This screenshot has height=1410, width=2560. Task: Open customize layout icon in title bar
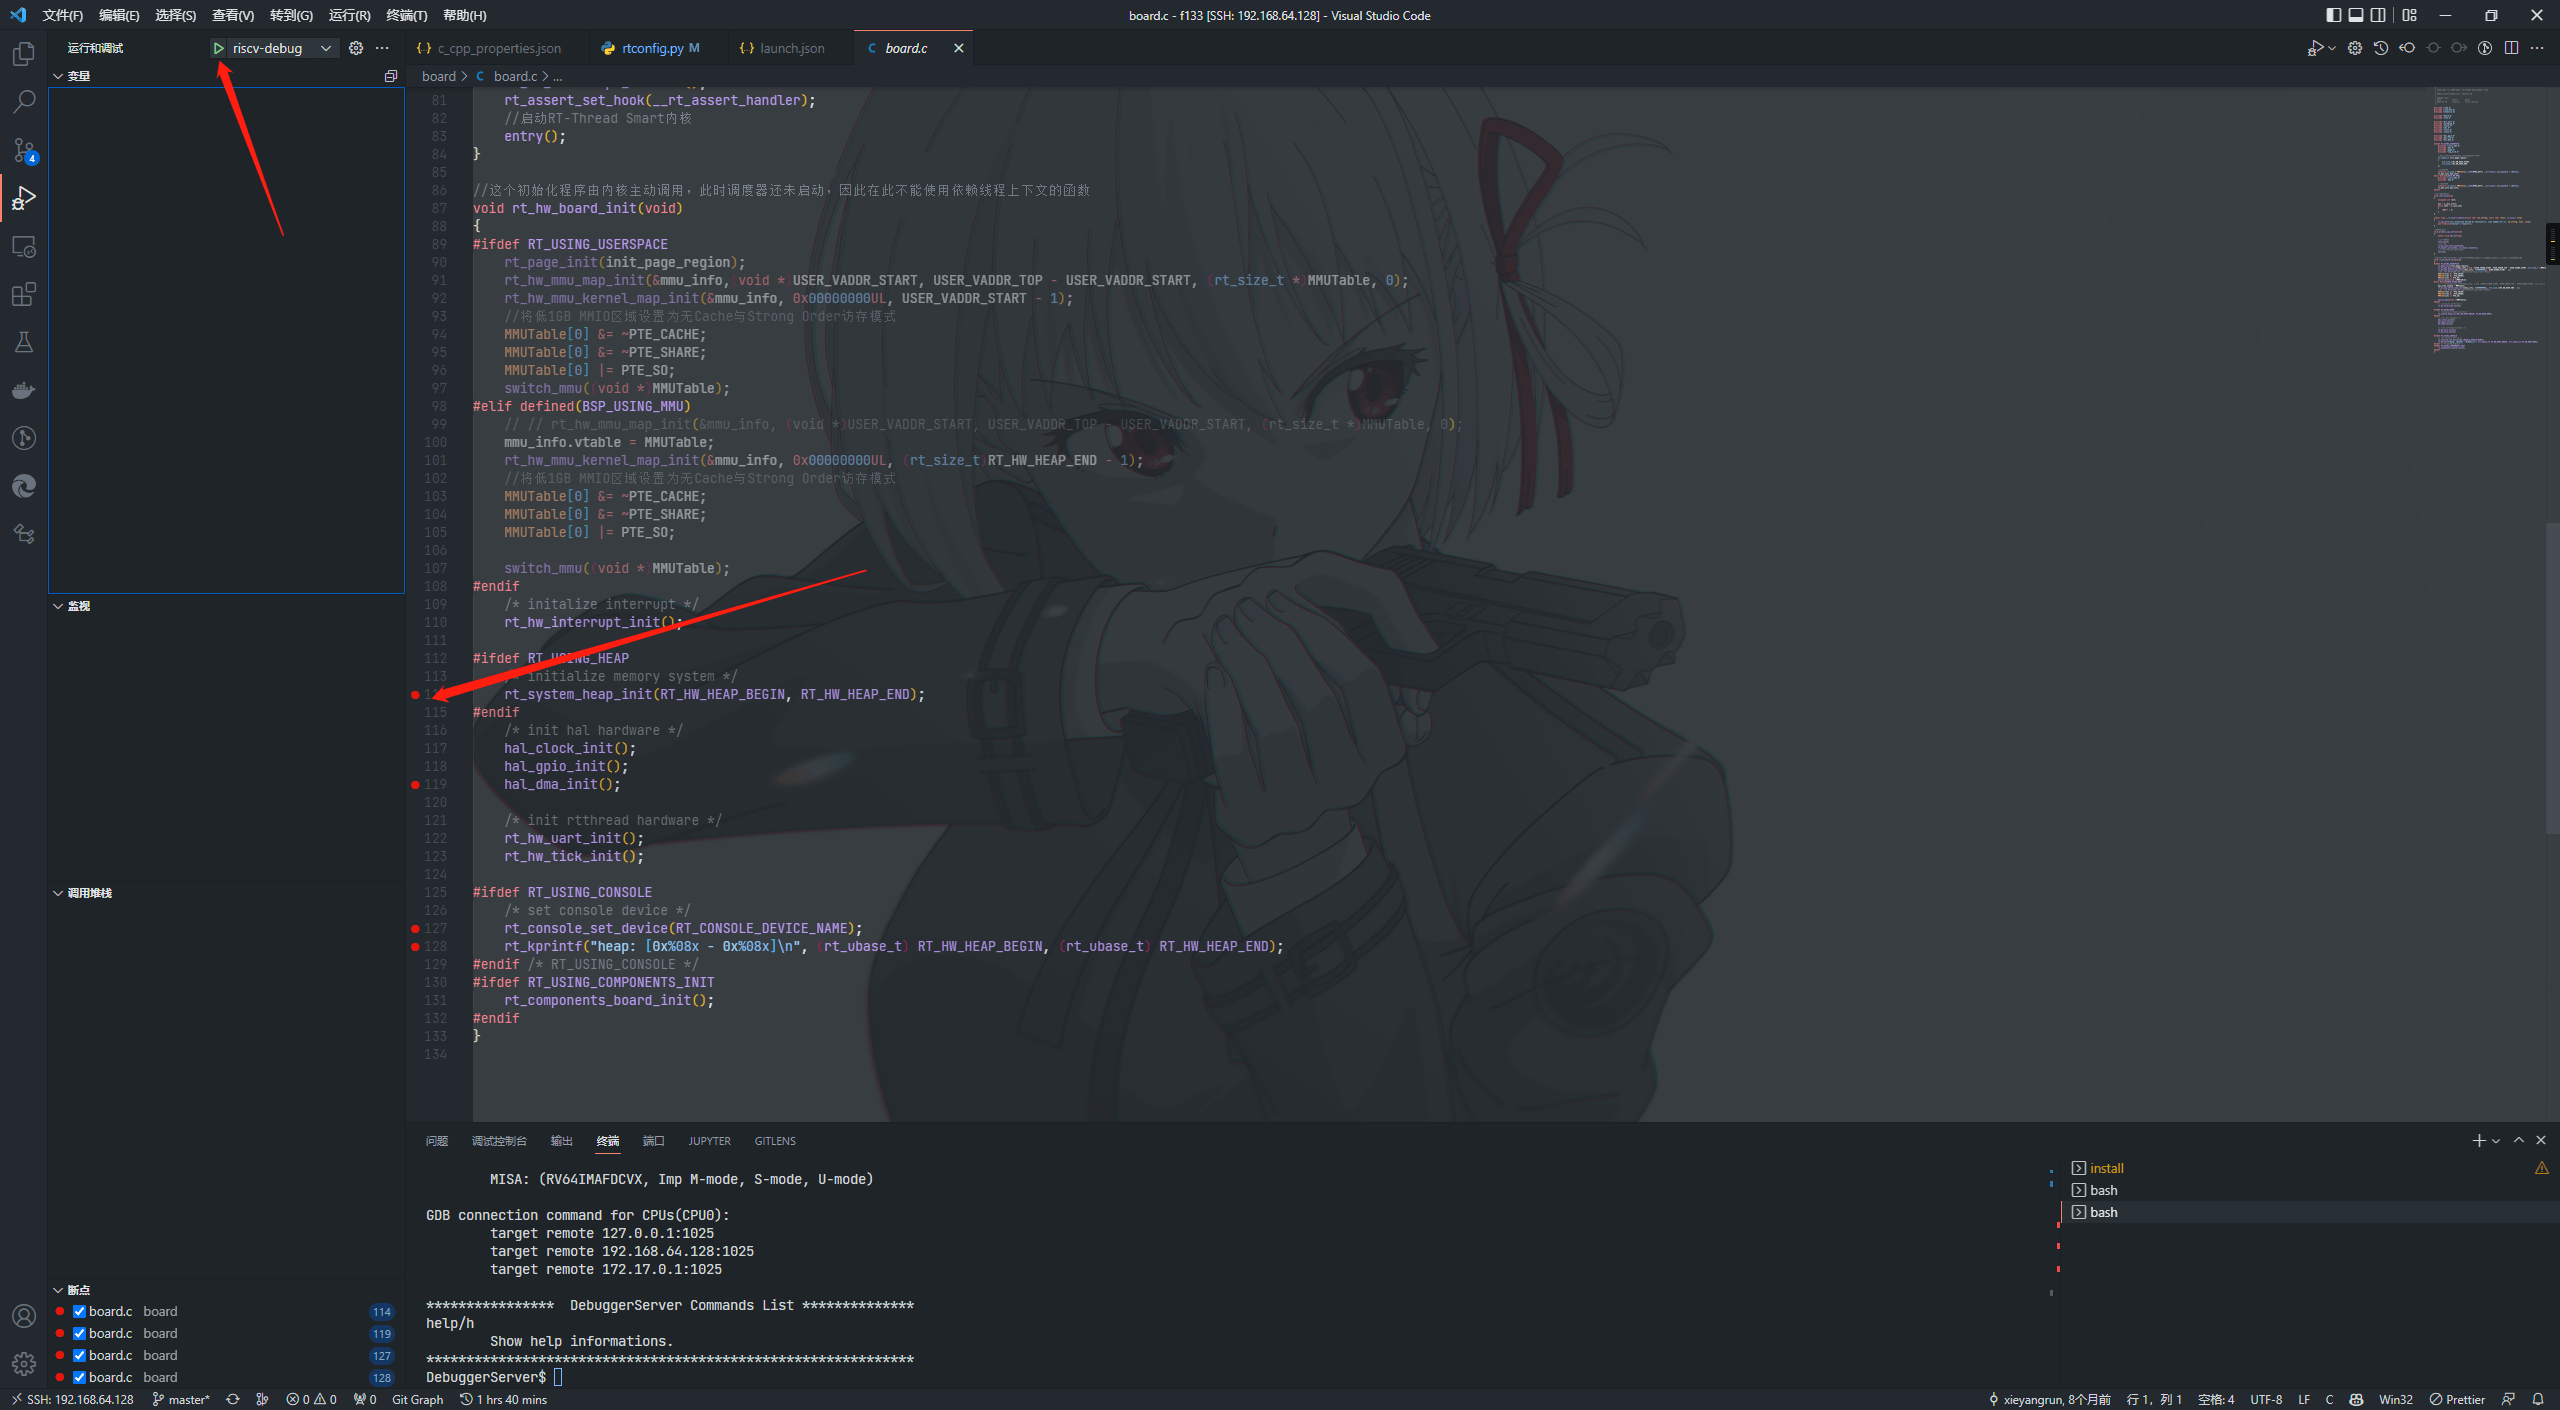click(x=2409, y=15)
